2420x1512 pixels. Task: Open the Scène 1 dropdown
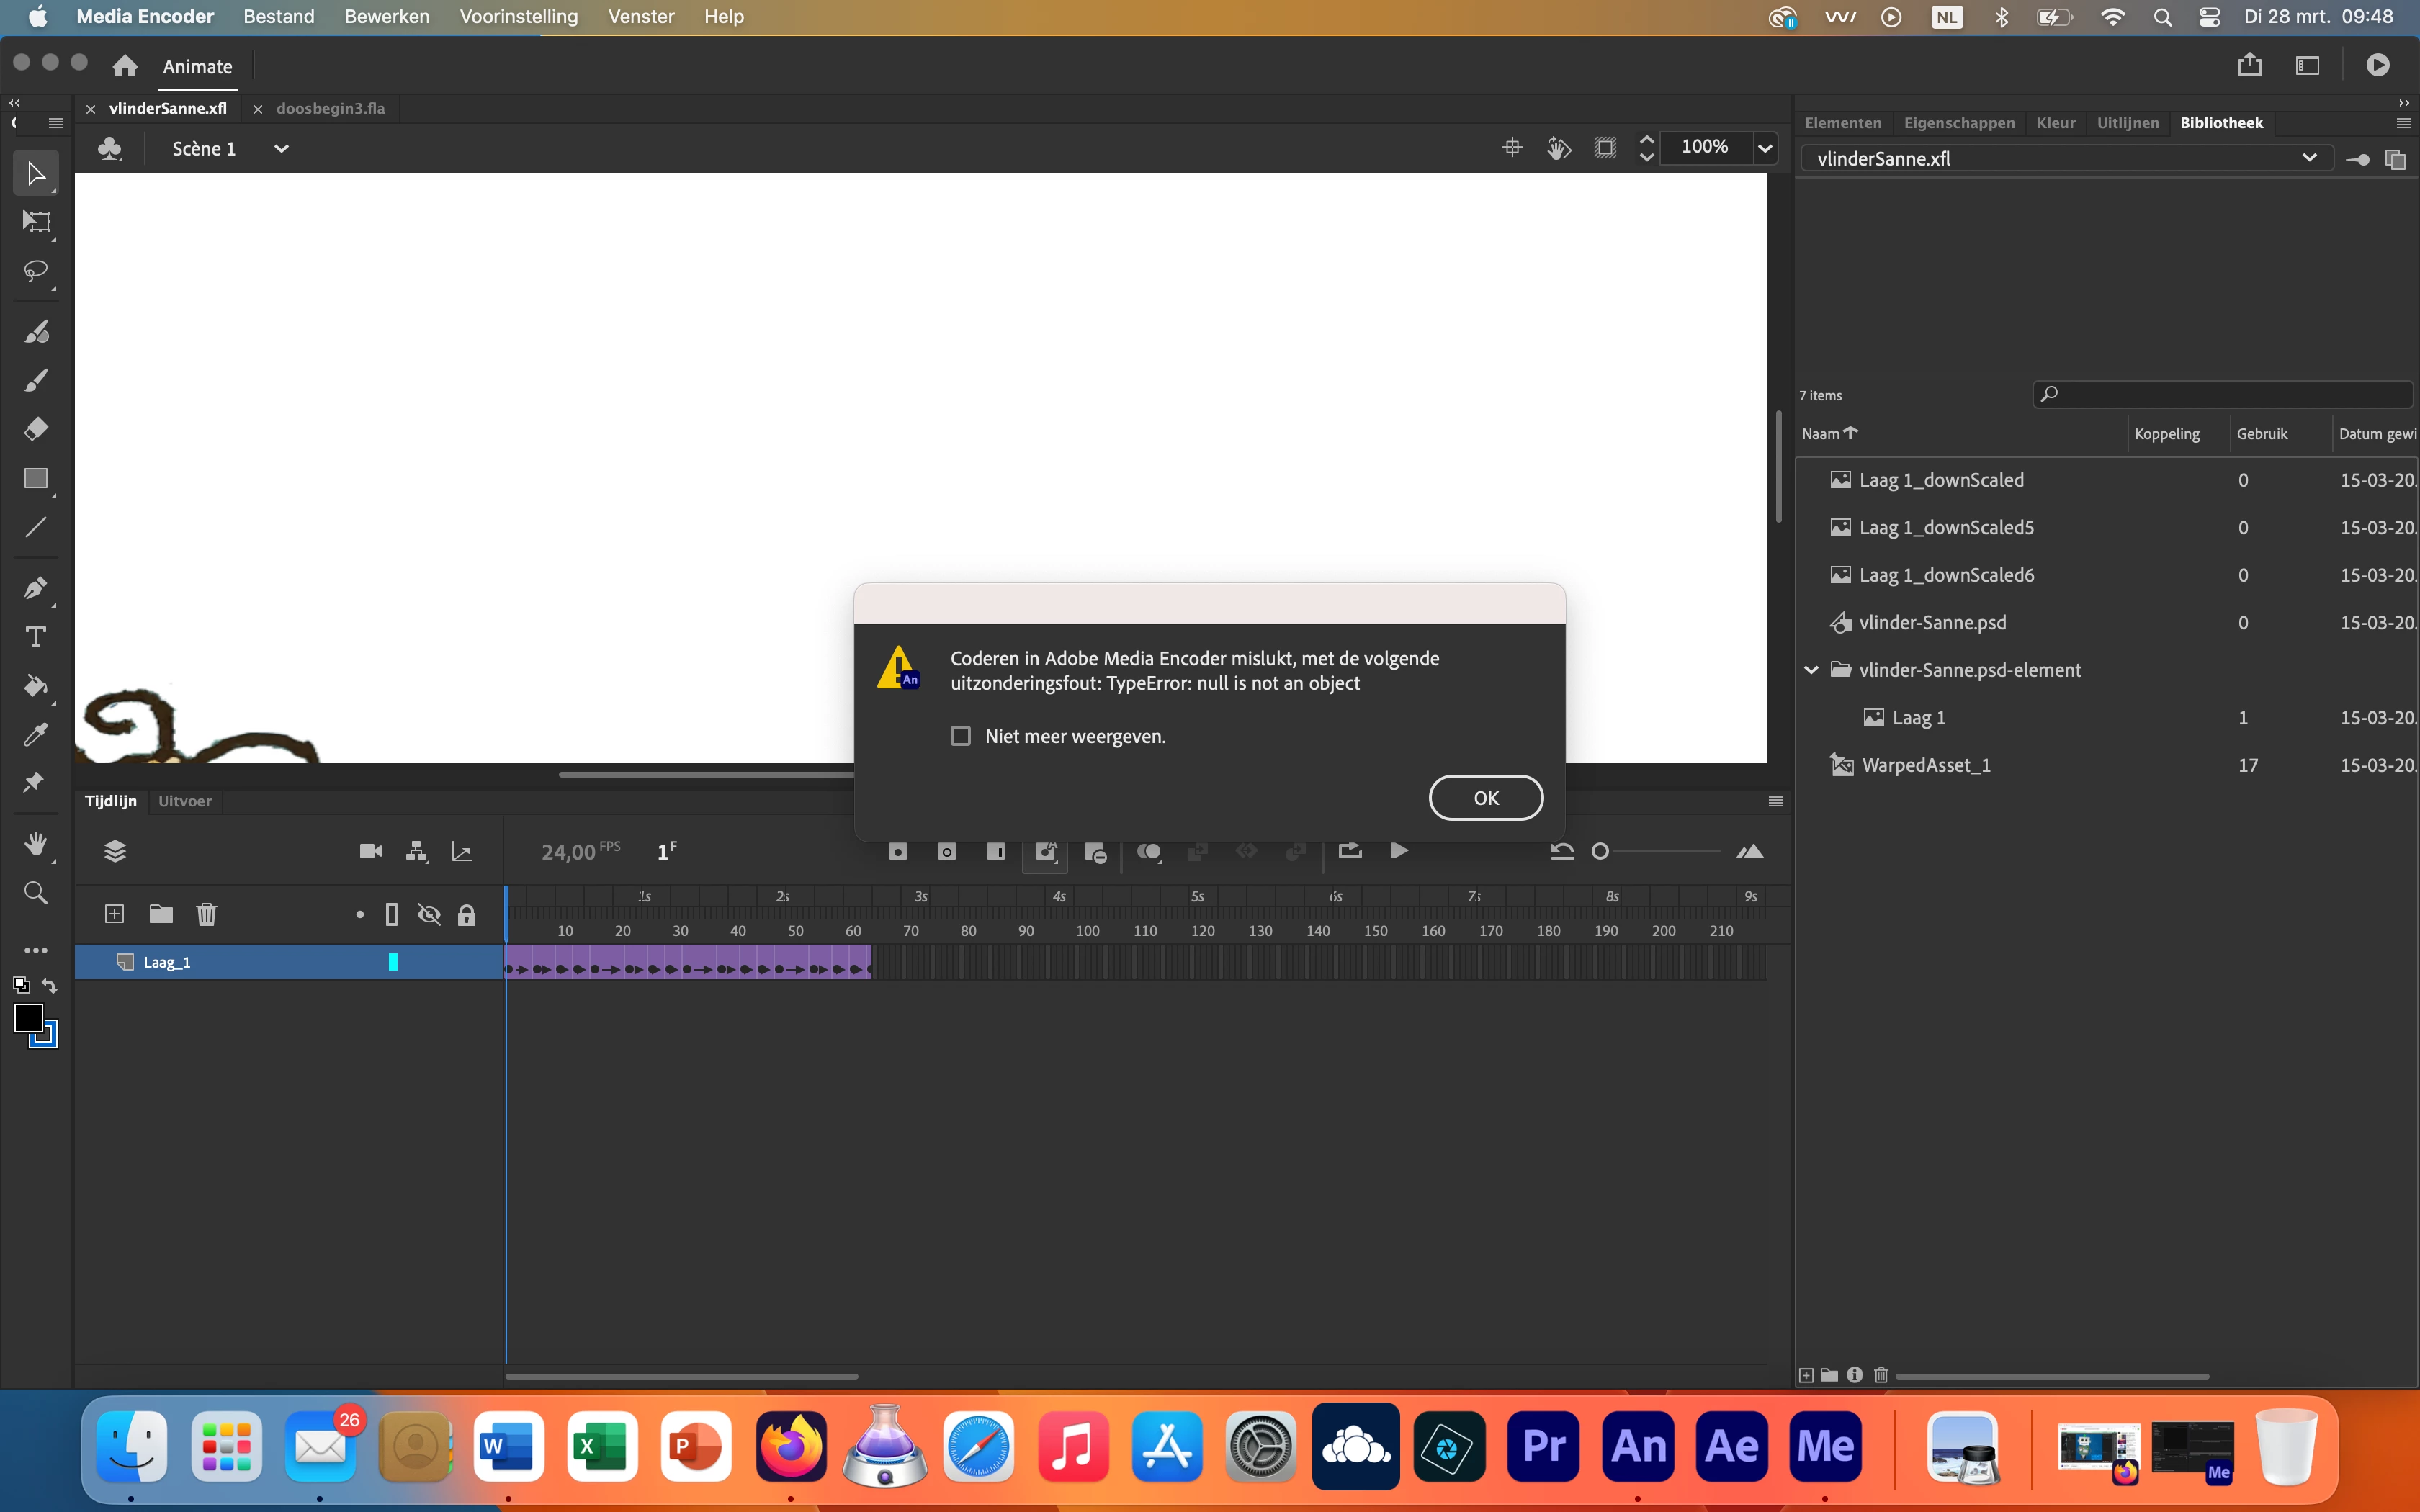pos(282,149)
